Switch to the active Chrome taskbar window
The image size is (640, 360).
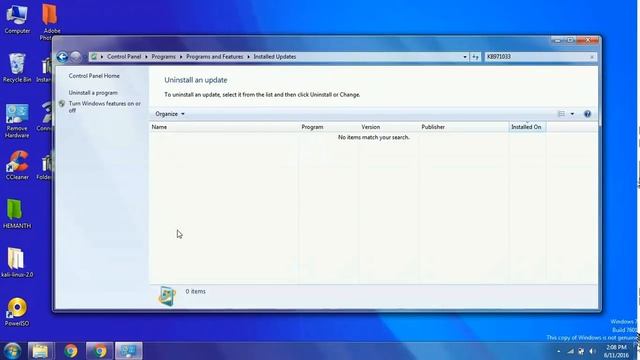tap(100, 351)
